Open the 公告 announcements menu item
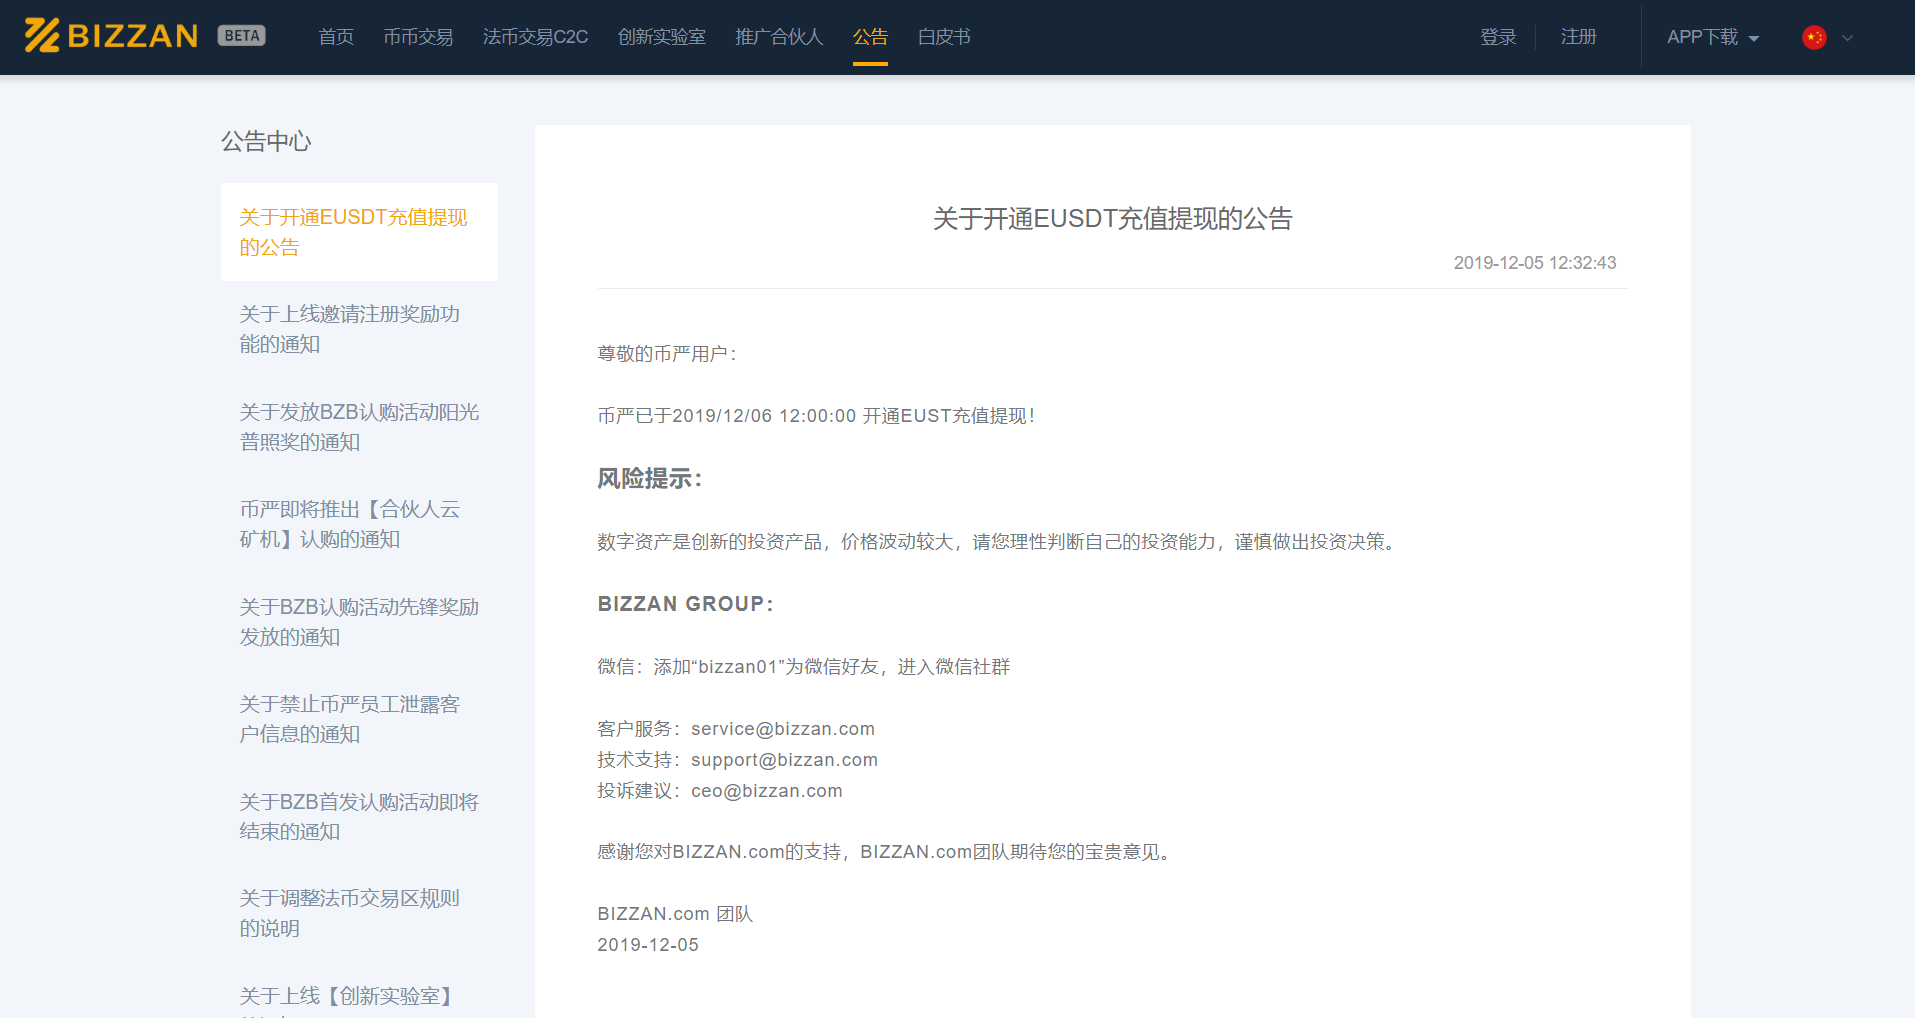 (869, 37)
